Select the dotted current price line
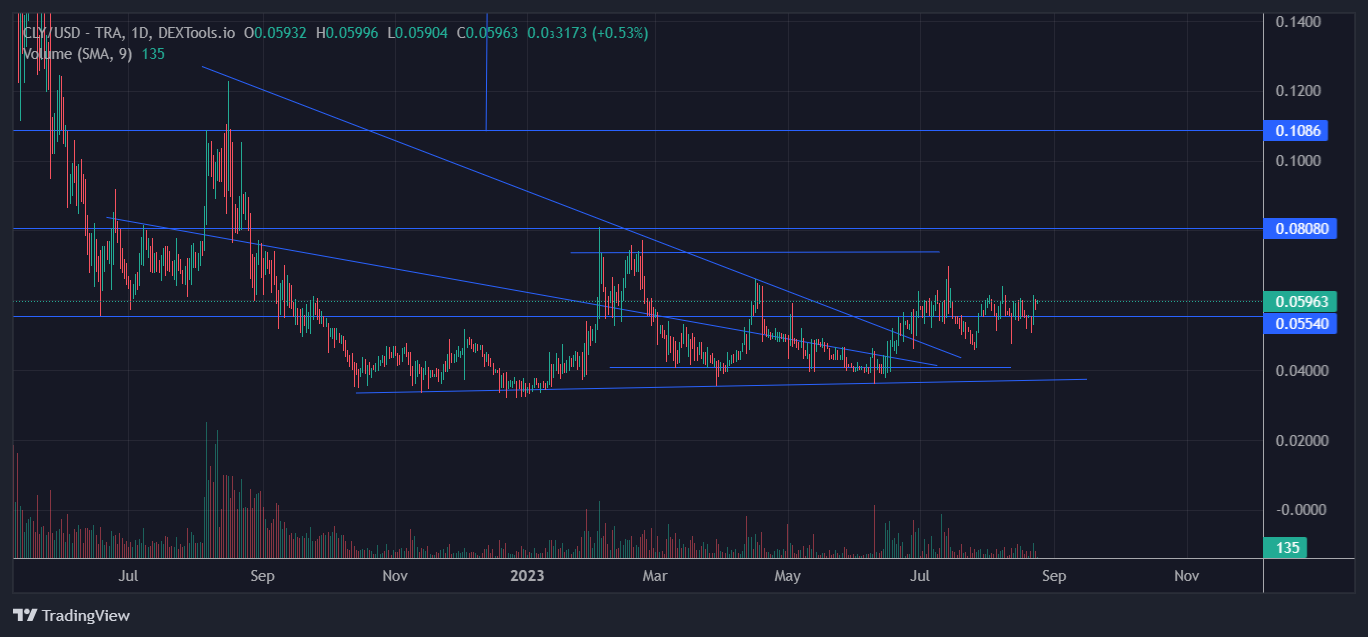 (638, 301)
